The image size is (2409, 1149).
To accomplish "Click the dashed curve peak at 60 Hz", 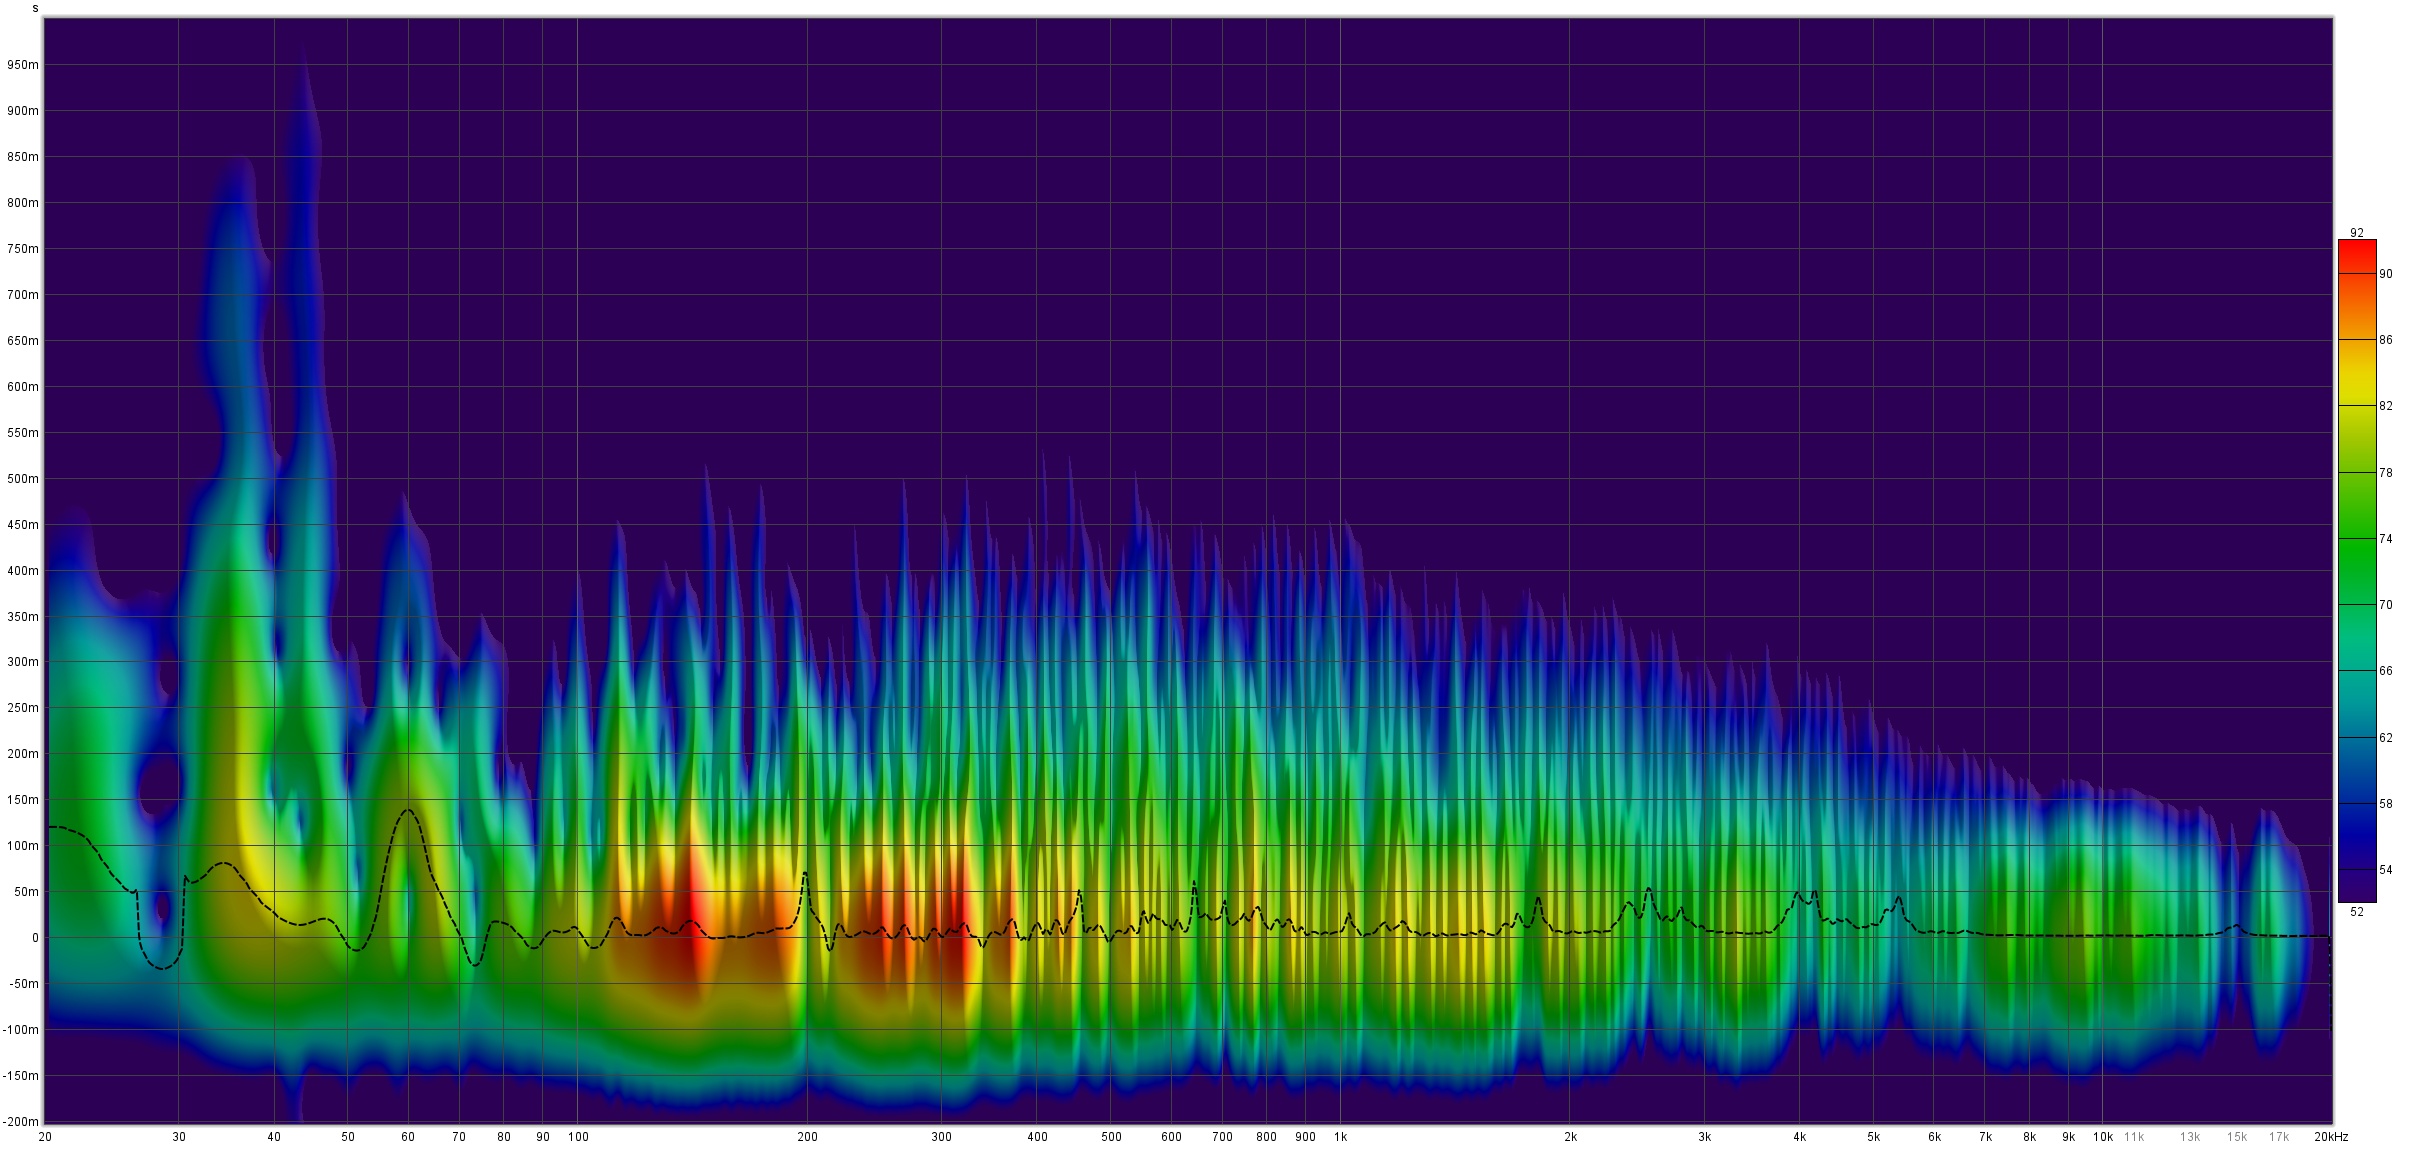I will point(408,810).
